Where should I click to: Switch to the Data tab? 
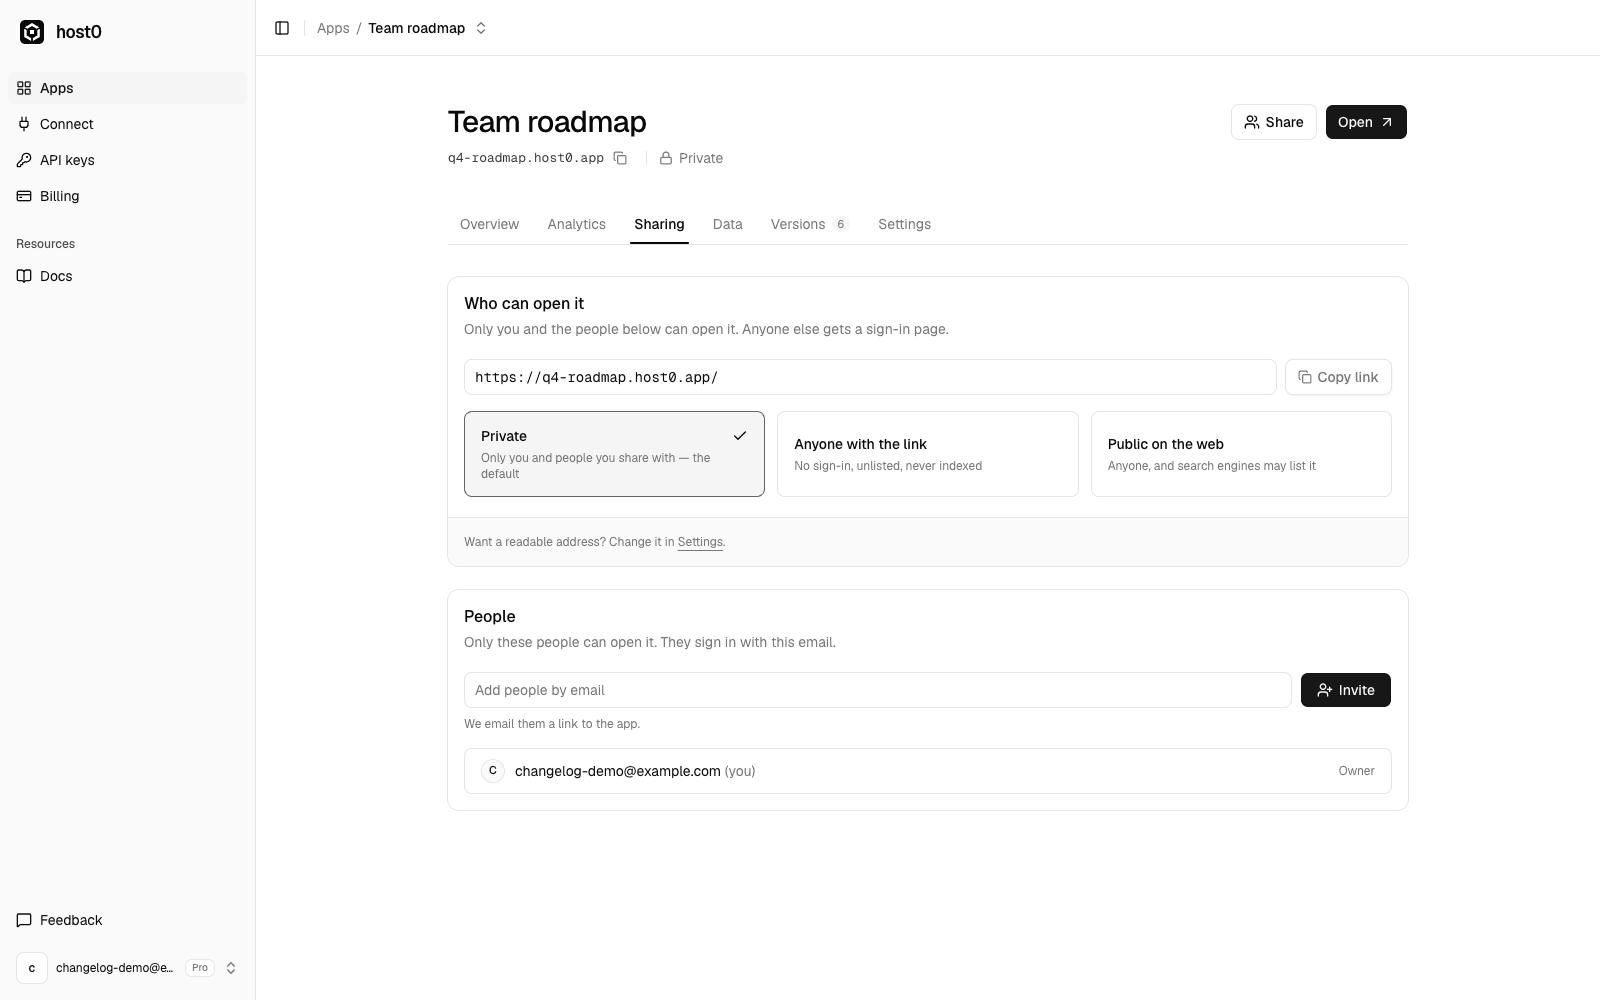click(x=727, y=224)
